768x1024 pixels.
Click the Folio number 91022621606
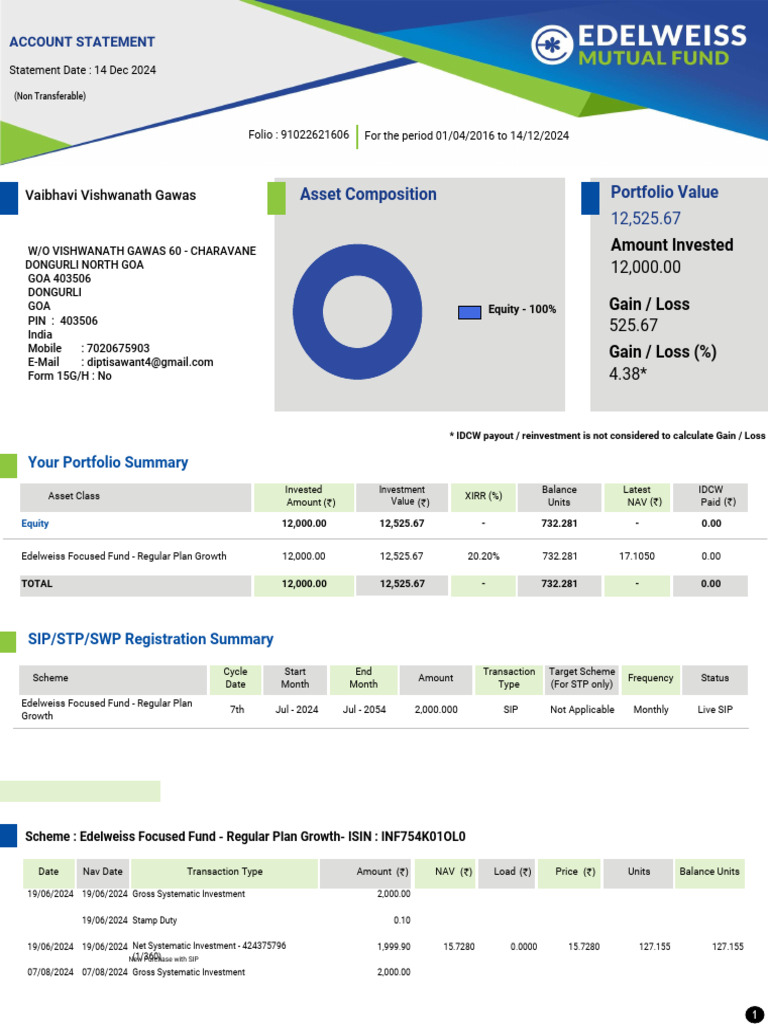point(315,135)
